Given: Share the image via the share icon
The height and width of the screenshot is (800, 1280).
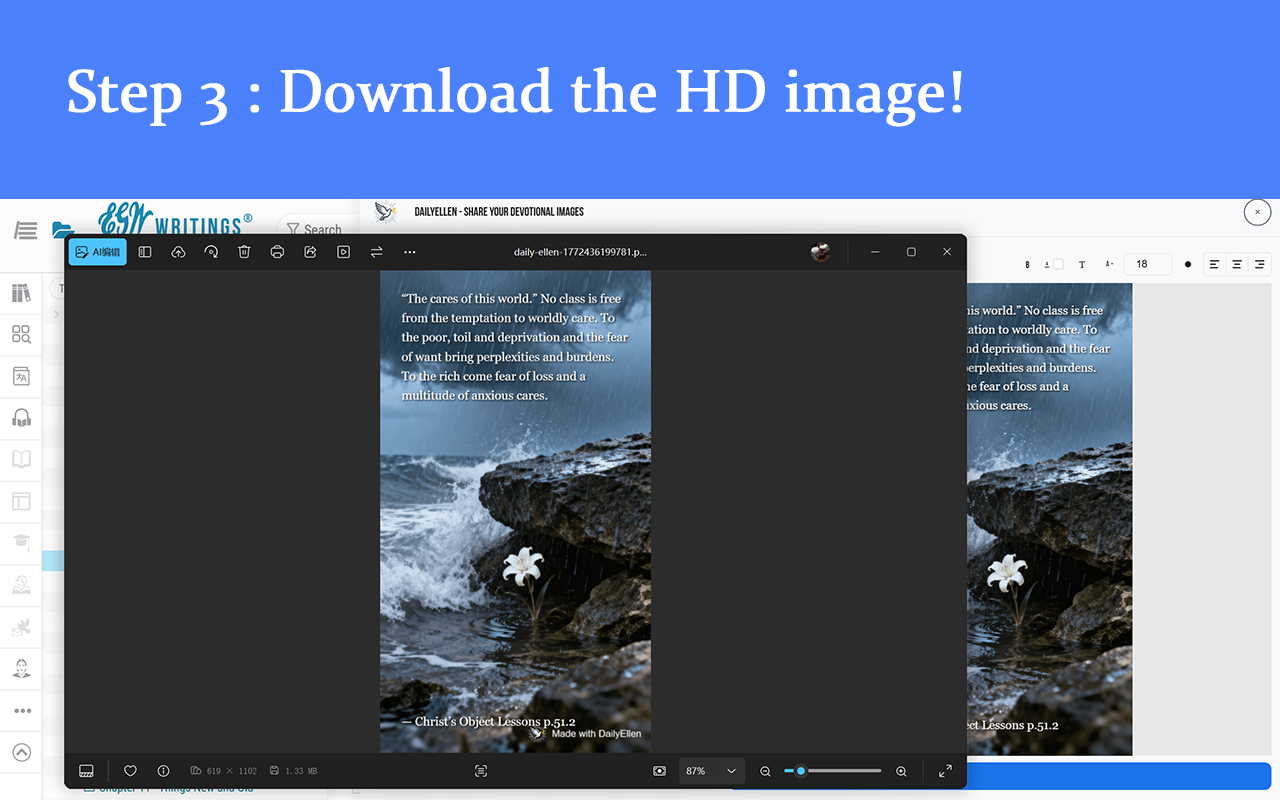Looking at the screenshot, I should [x=310, y=252].
